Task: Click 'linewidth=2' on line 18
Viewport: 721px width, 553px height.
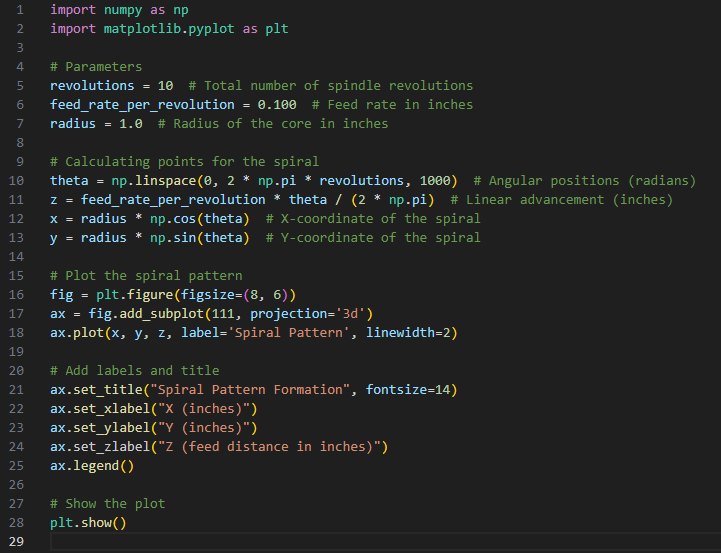Action: [407, 333]
